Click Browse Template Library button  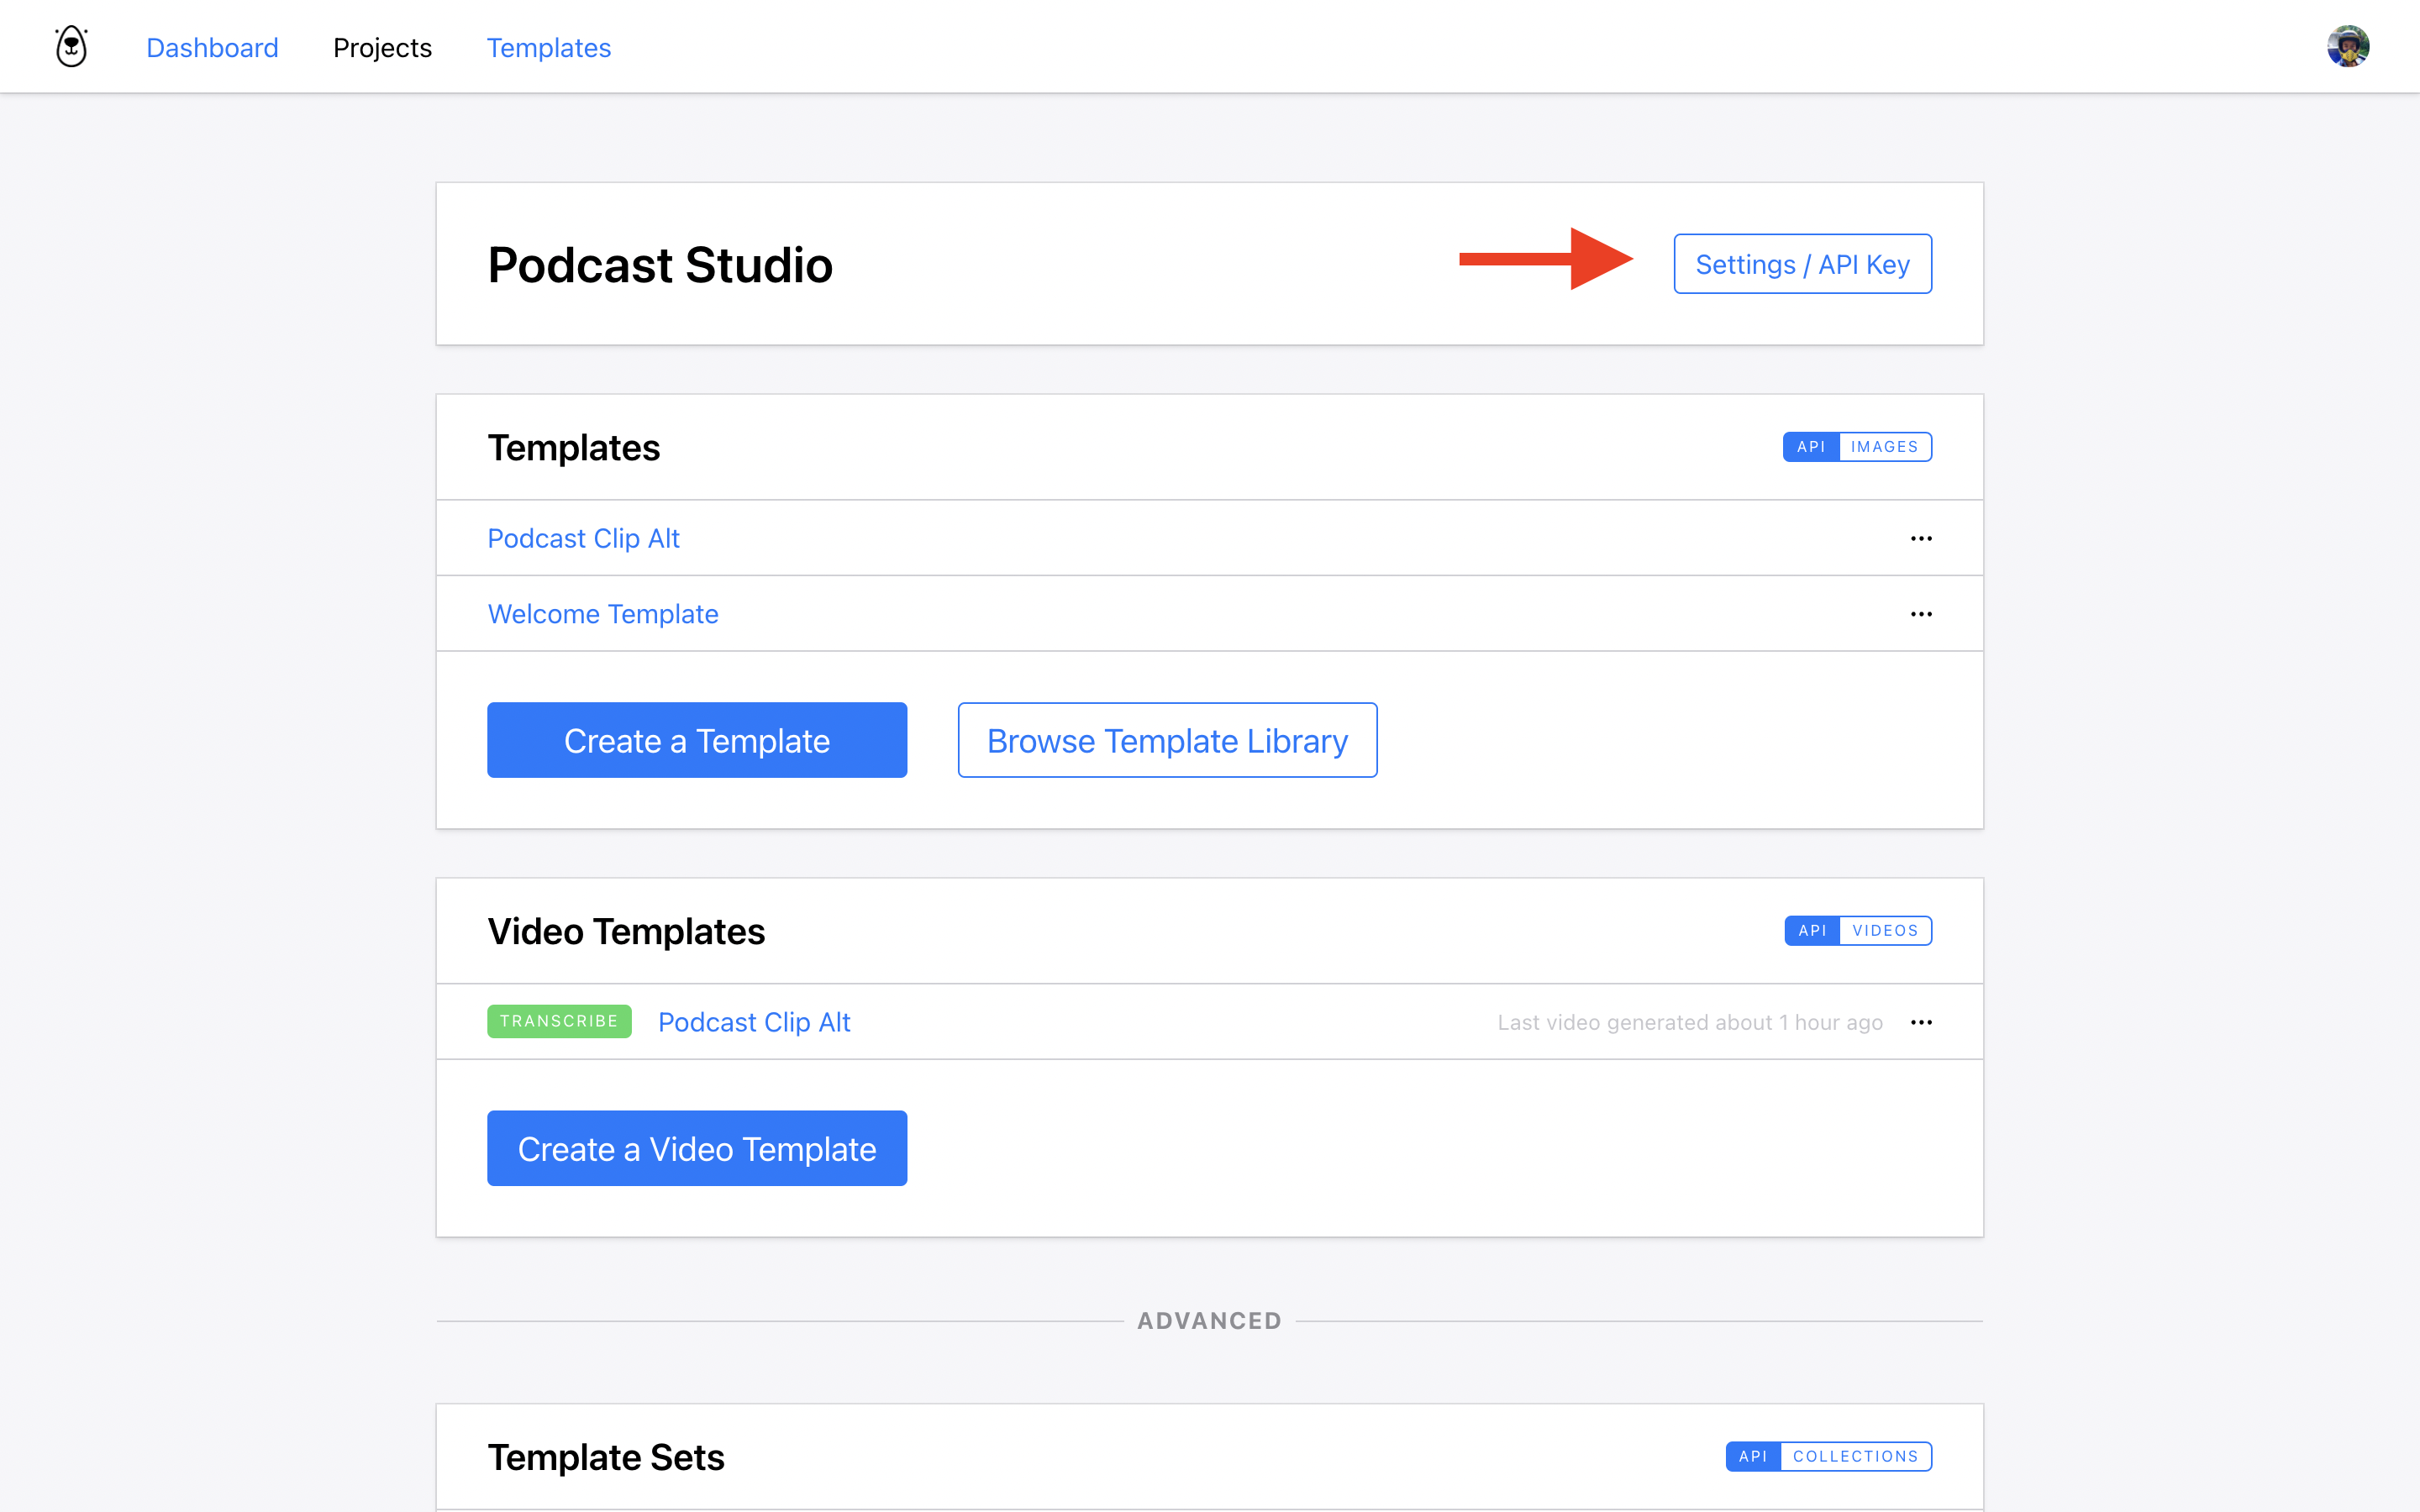pos(1167,740)
